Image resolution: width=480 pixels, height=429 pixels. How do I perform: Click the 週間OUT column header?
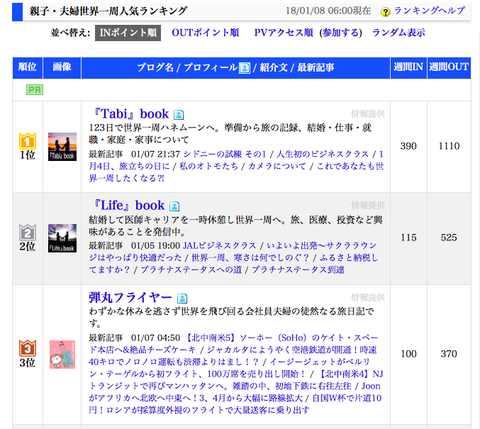tap(449, 68)
